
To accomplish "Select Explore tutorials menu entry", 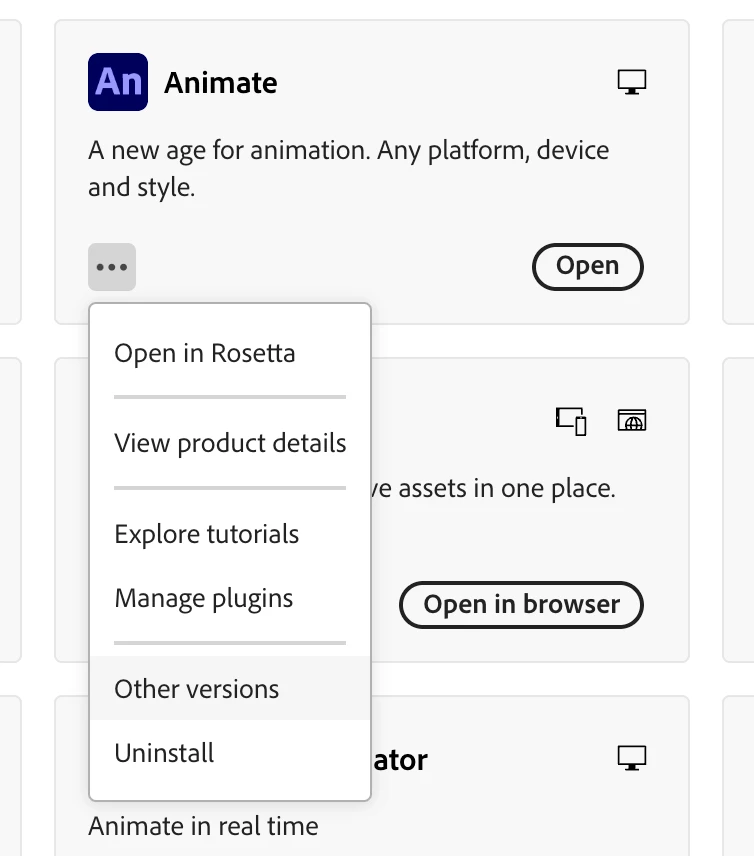I will tap(230, 534).
